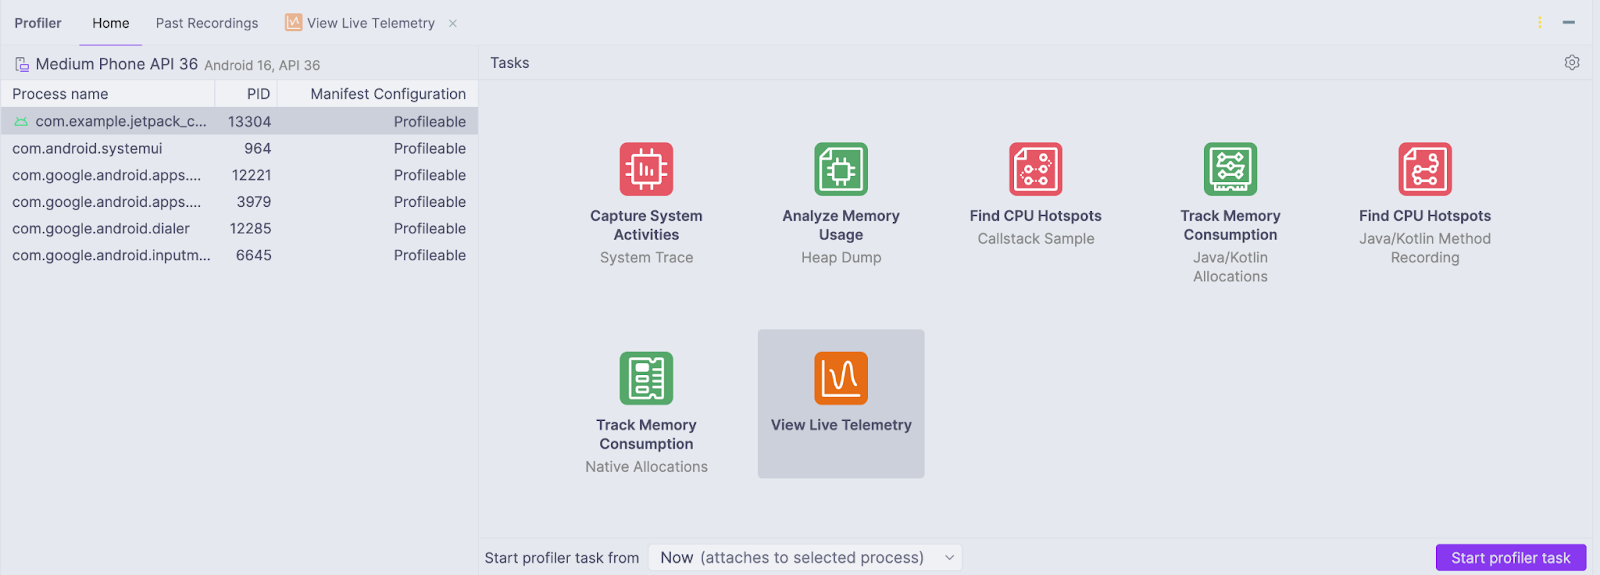Open task settings gear icon
This screenshot has width=1600, height=575.
1572,63
